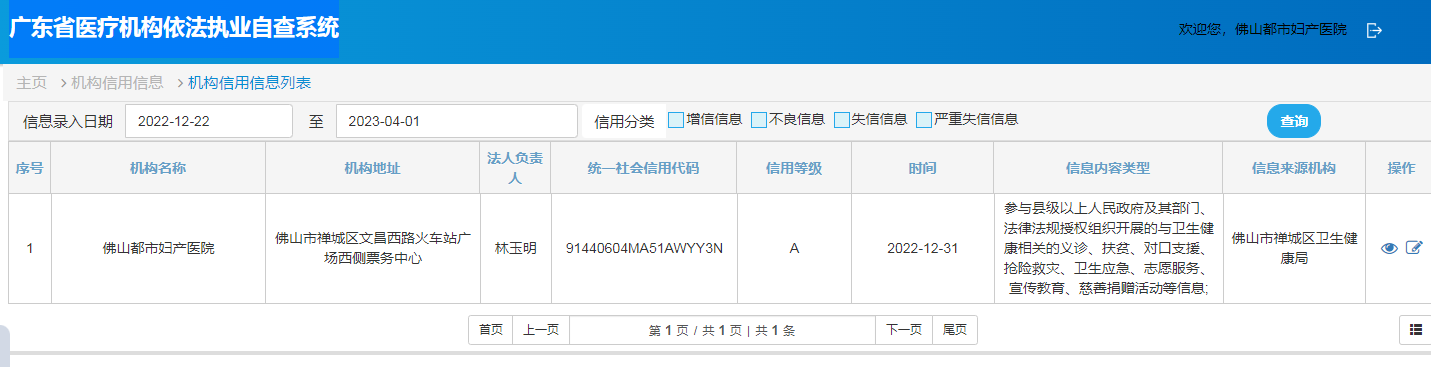The width and height of the screenshot is (1431, 367).
Task: Click the 上一页 previous page button
Action: (541, 330)
